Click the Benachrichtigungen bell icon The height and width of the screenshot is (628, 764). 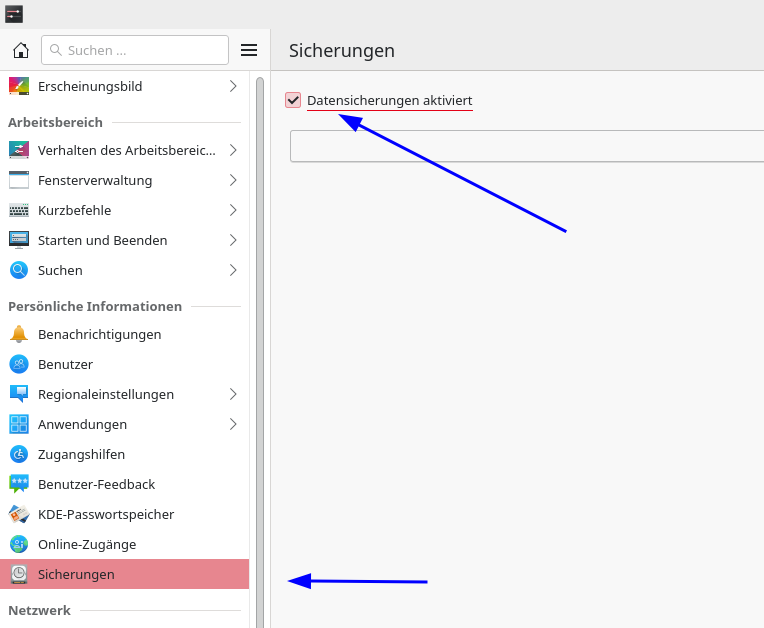19,334
